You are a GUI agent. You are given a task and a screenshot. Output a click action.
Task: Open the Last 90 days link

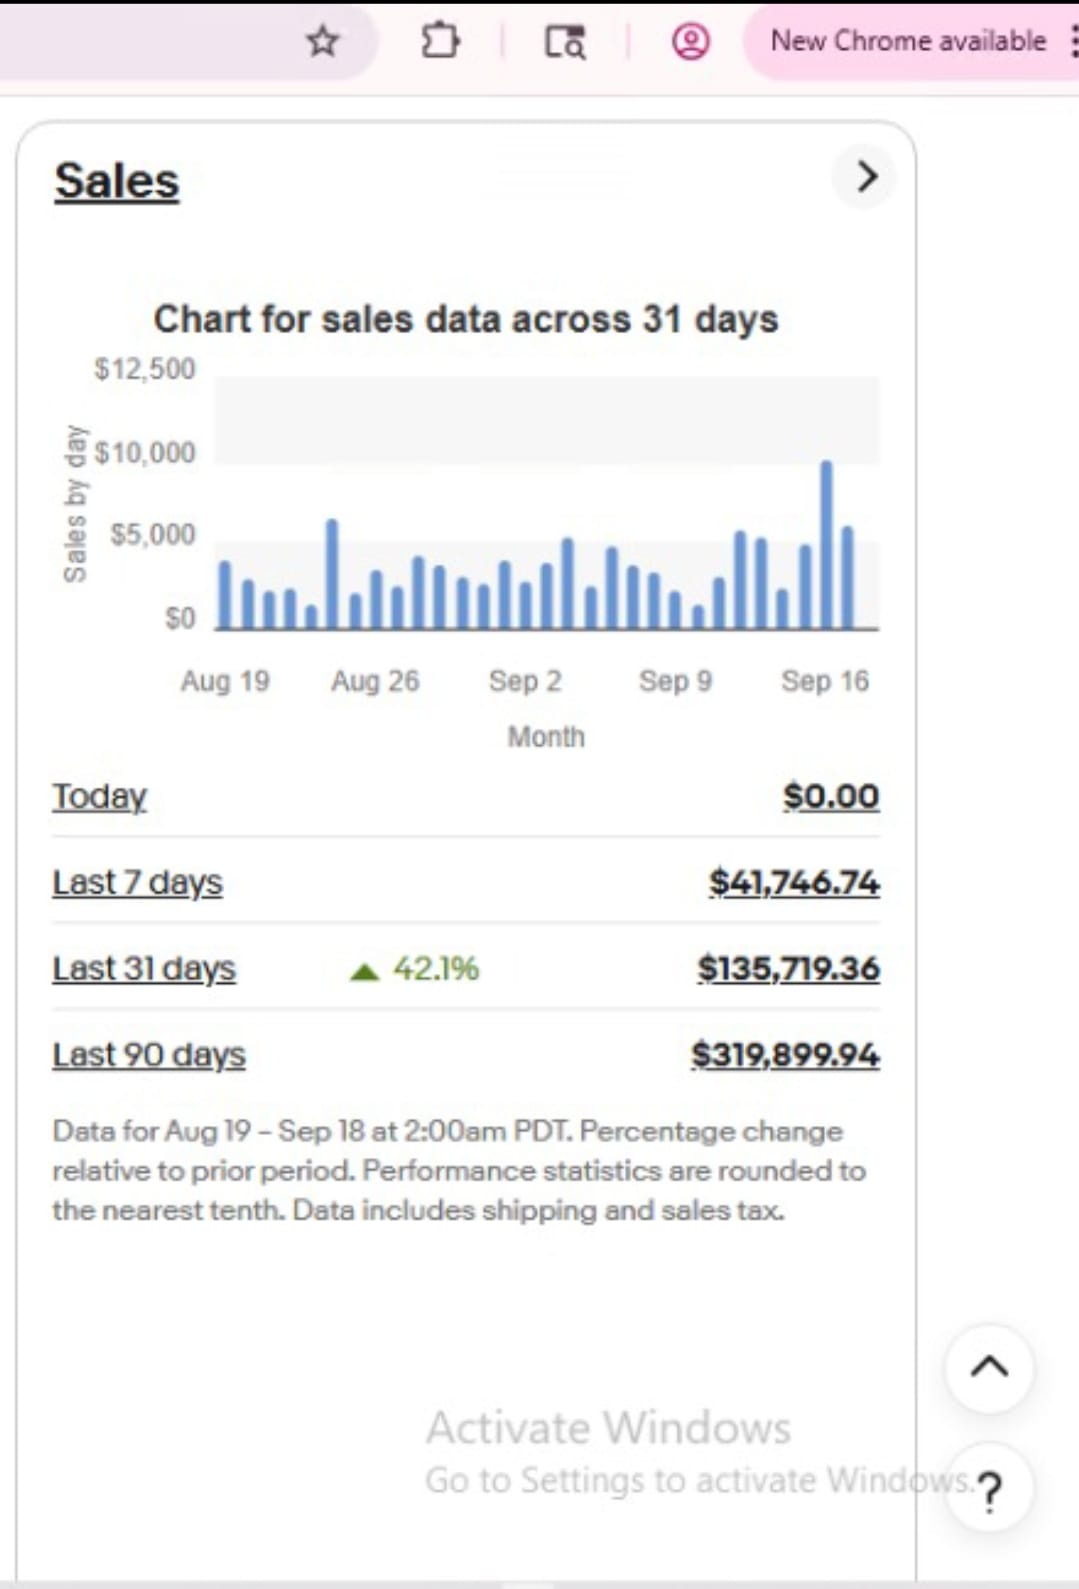click(149, 1055)
